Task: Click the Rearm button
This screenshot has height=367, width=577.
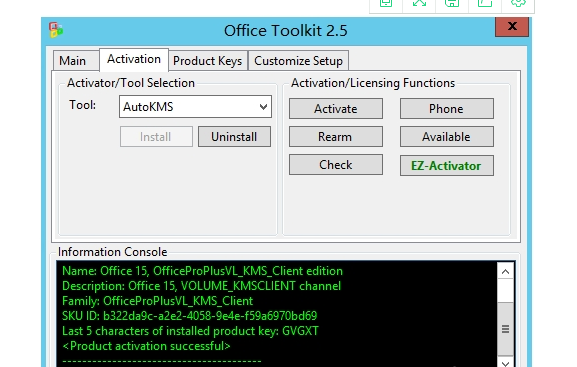Action: (336, 137)
